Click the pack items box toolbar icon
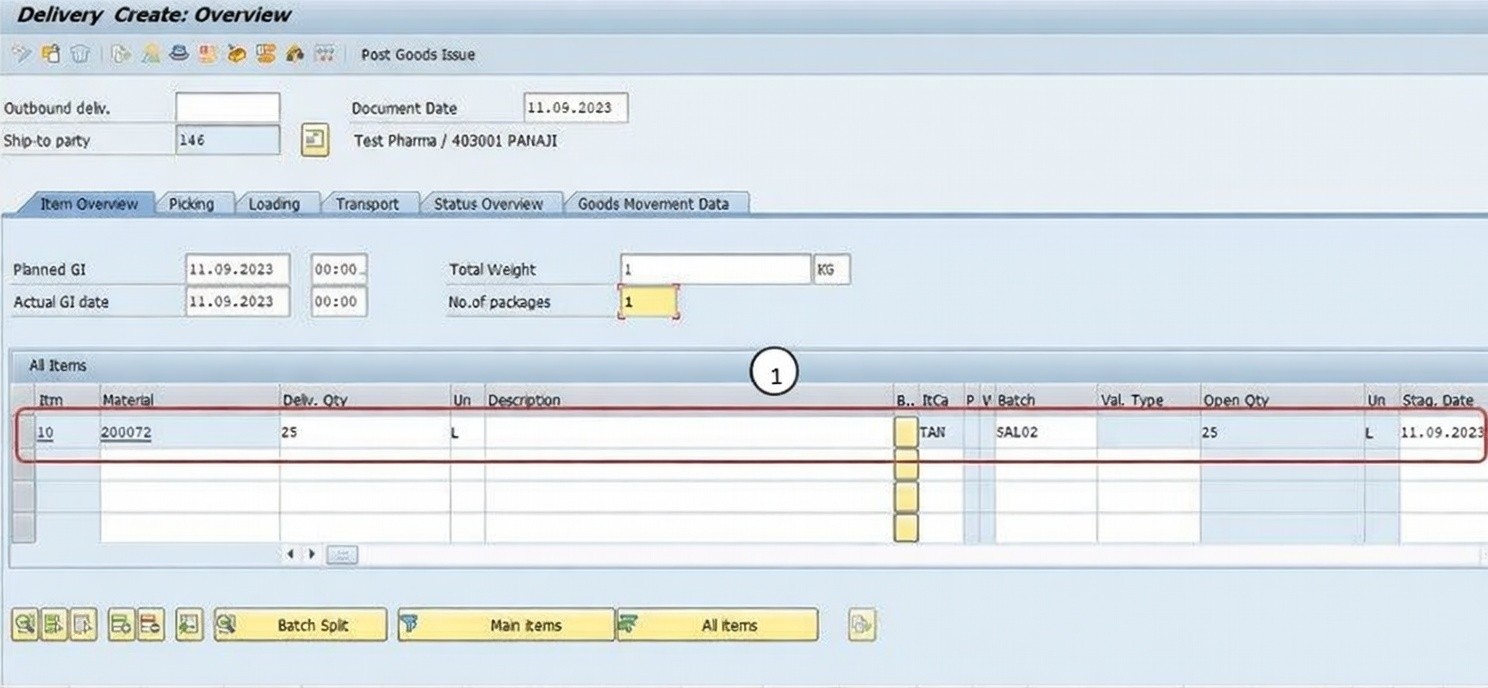 pos(237,54)
